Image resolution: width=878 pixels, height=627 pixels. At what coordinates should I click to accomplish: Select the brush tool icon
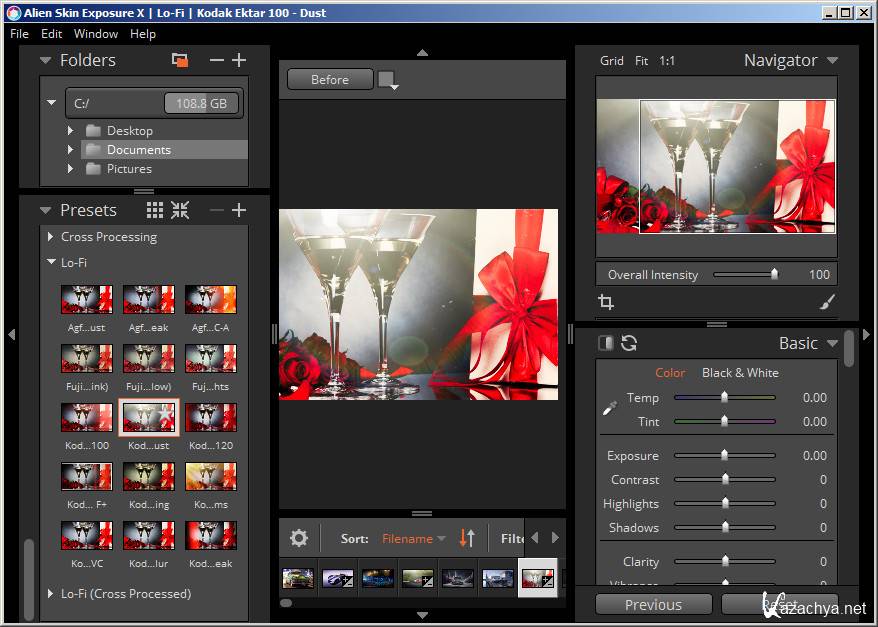coord(826,302)
